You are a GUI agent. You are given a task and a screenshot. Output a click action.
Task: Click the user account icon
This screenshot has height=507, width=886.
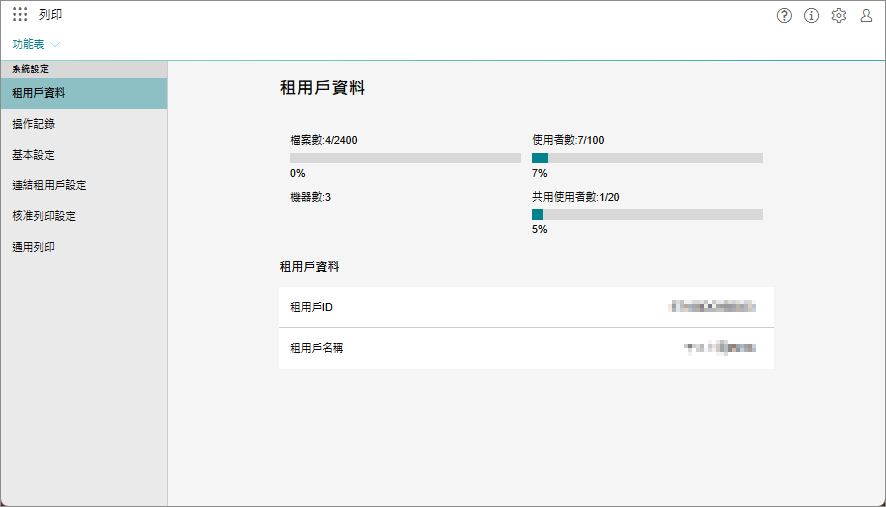[866, 15]
